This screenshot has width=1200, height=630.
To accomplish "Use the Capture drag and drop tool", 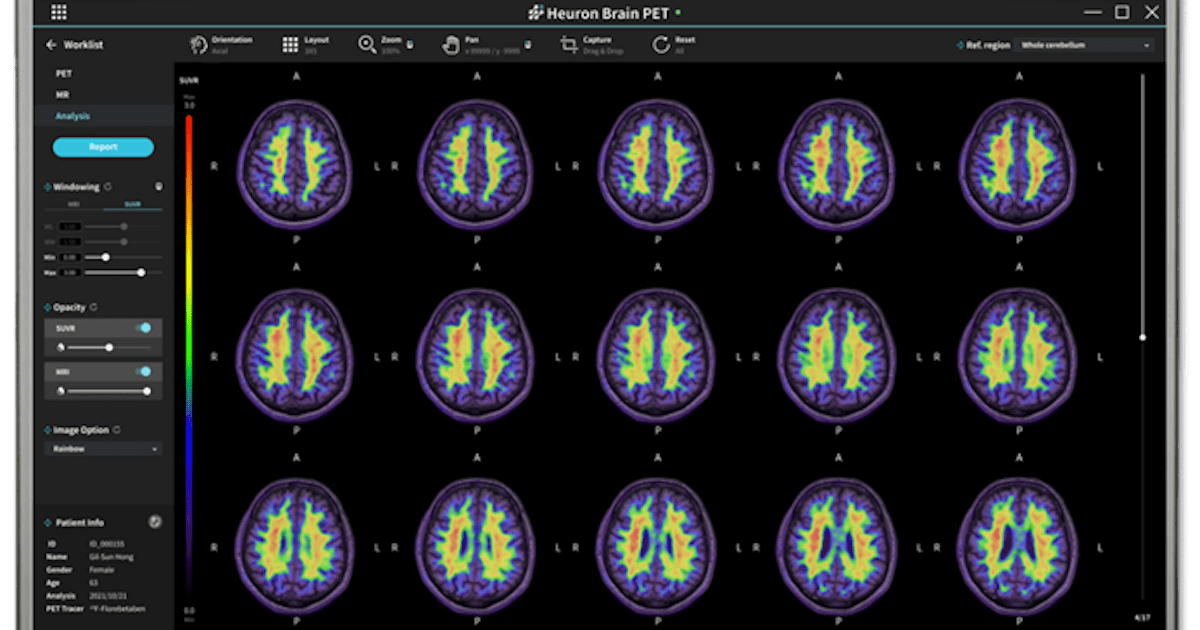I will (x=570, y=42).
